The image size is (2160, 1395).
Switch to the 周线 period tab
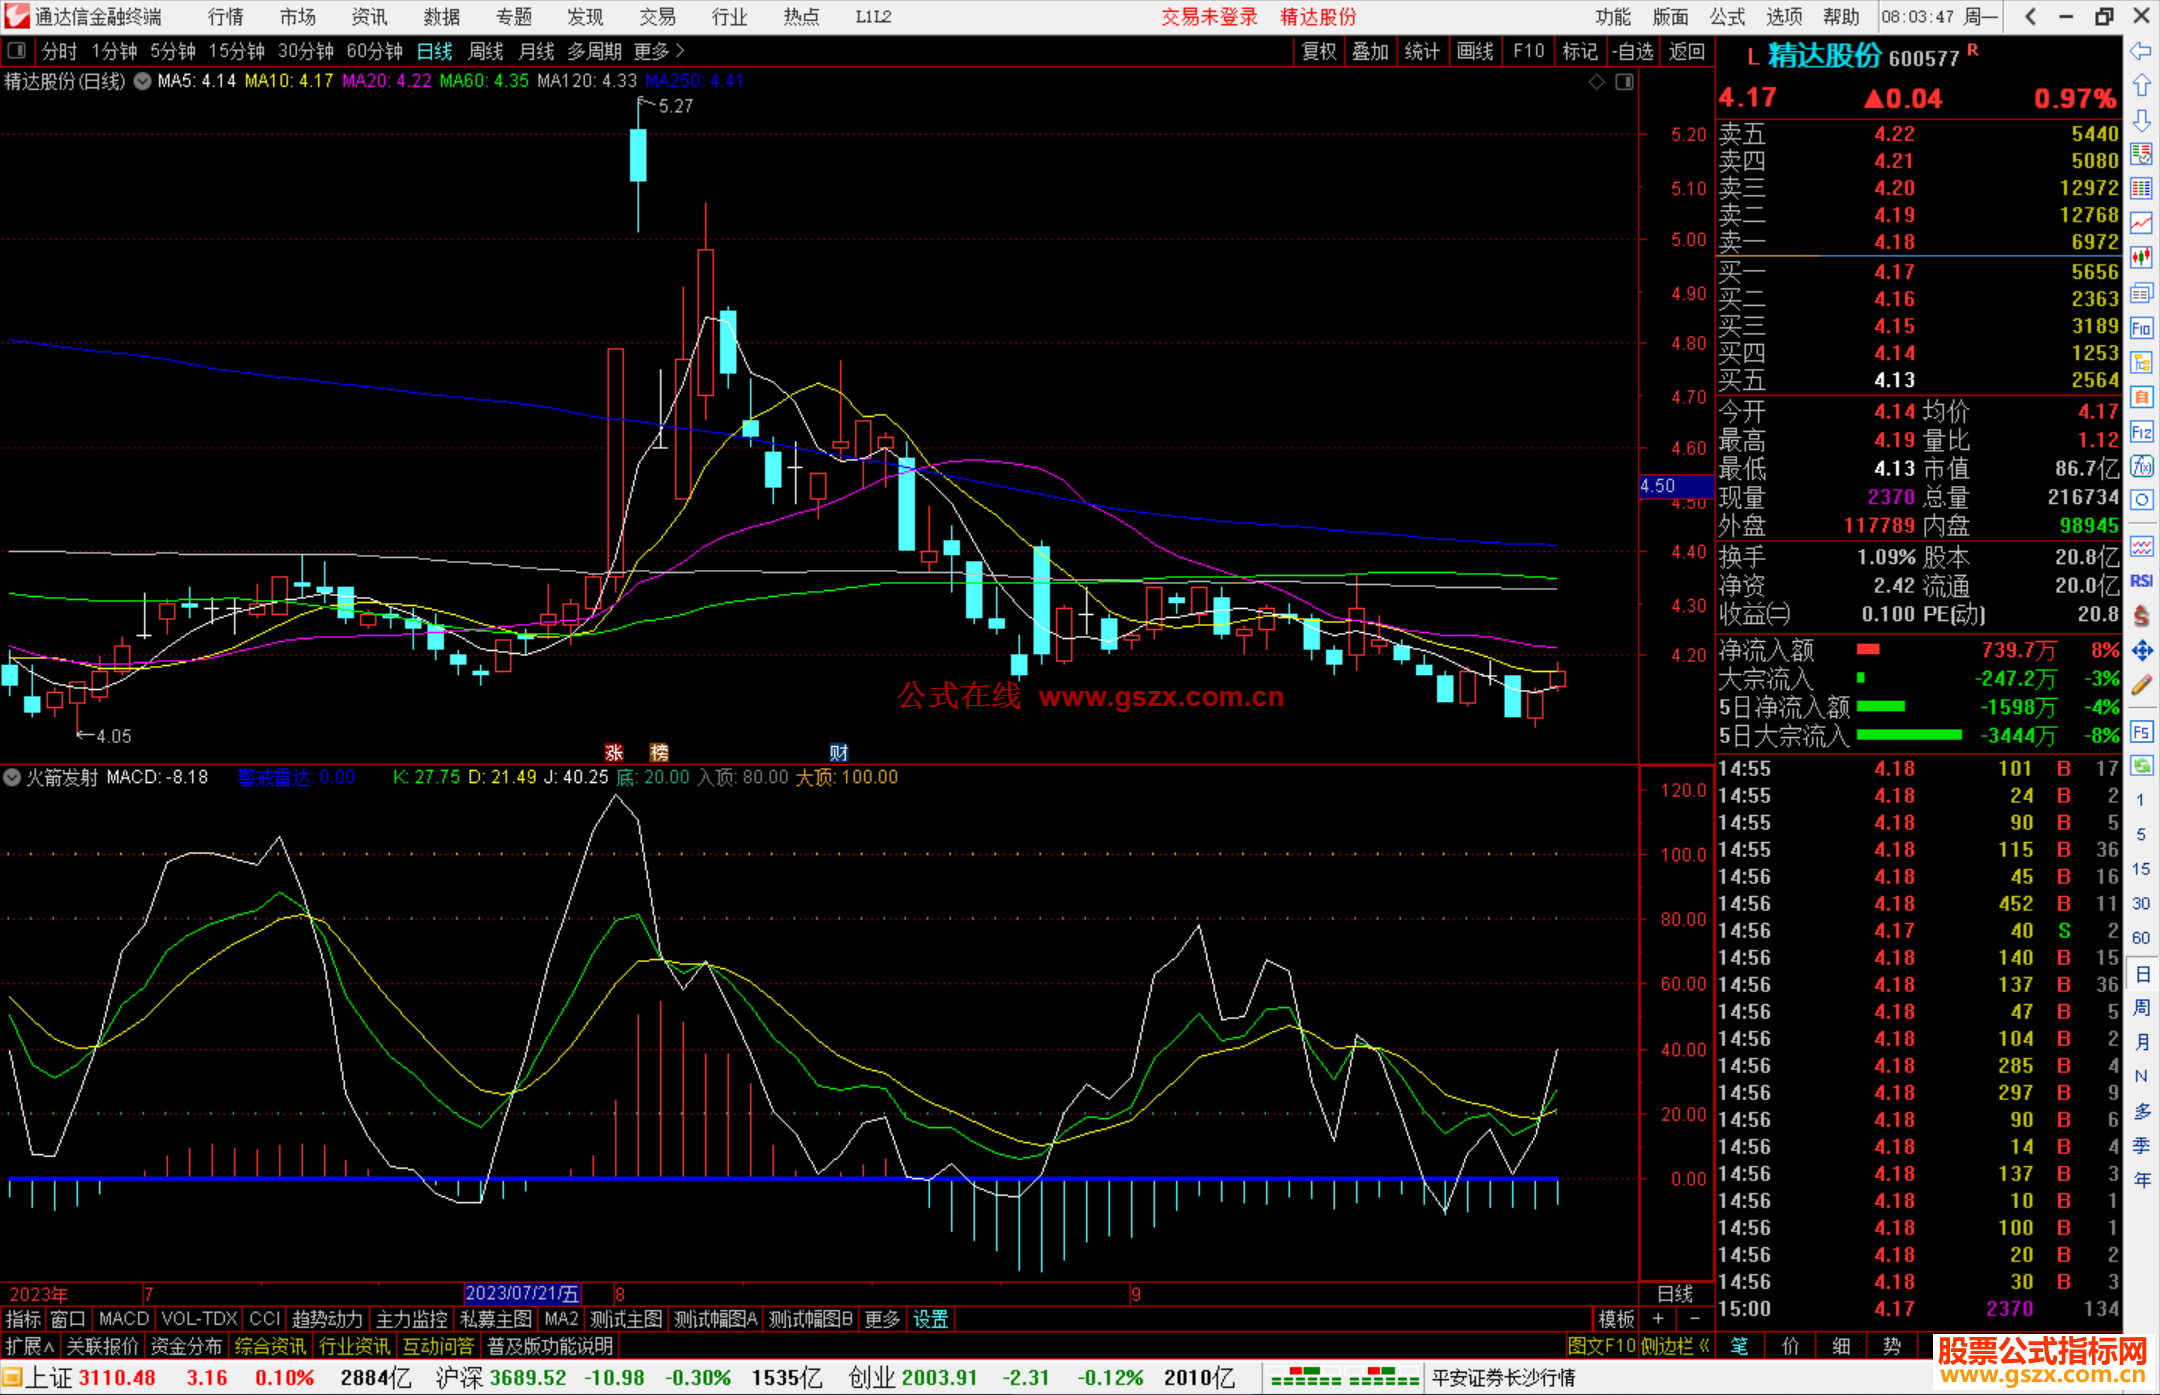486,51
